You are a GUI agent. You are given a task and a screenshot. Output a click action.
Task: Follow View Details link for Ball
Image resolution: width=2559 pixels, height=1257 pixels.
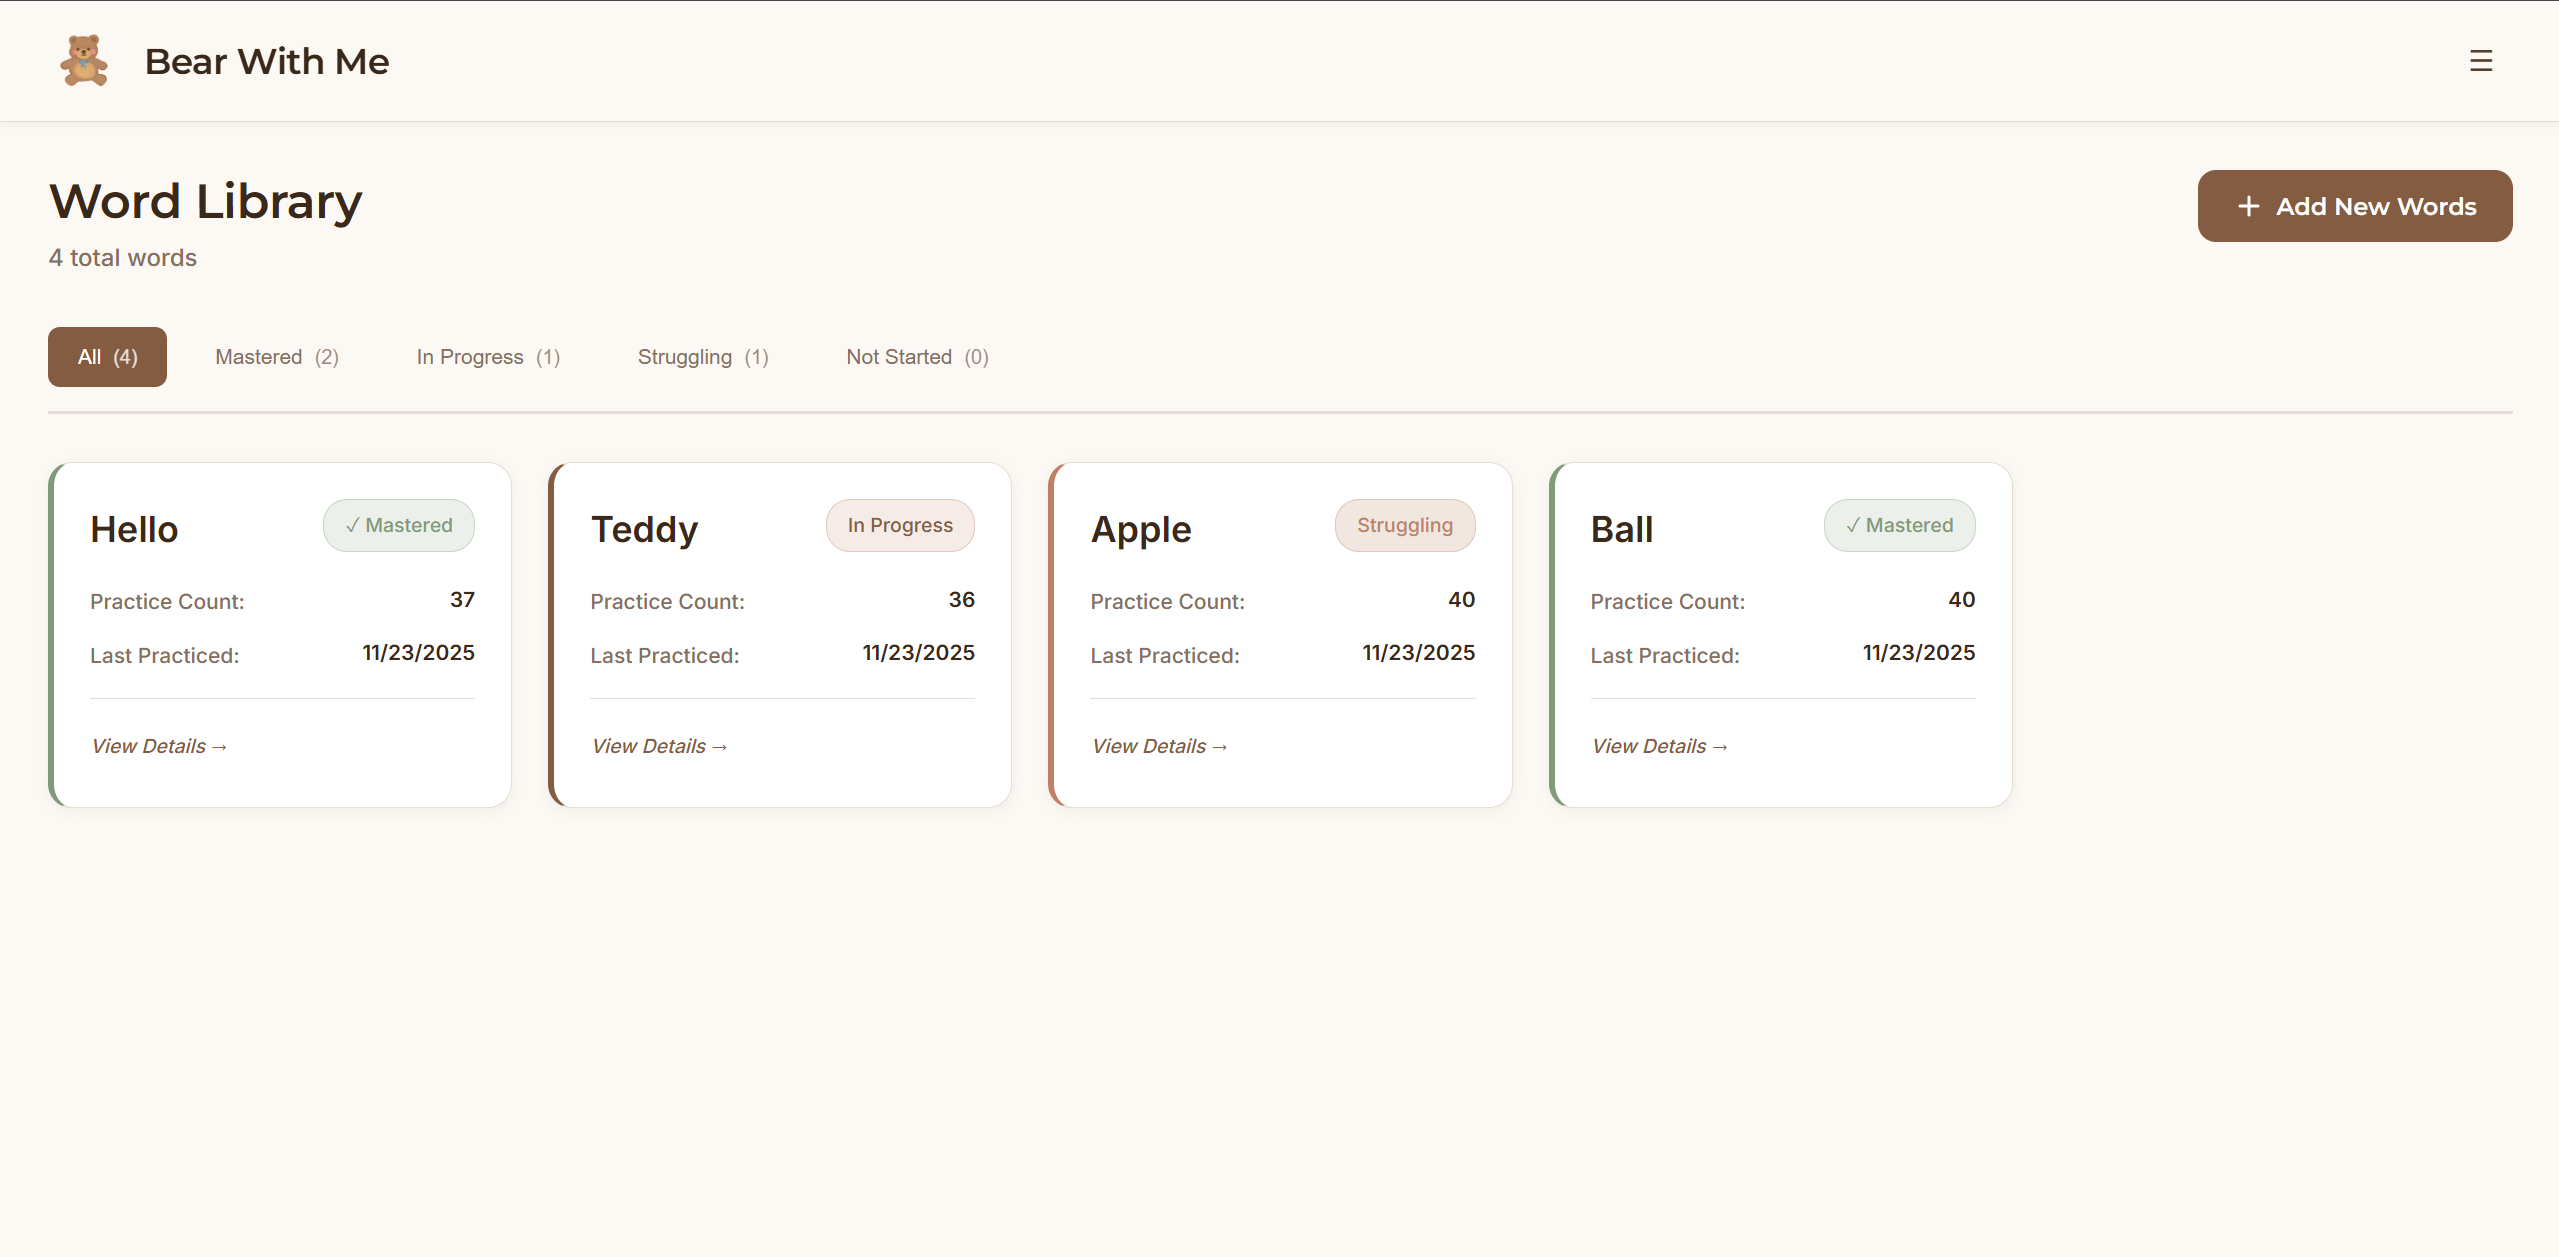coord(1659,746)
